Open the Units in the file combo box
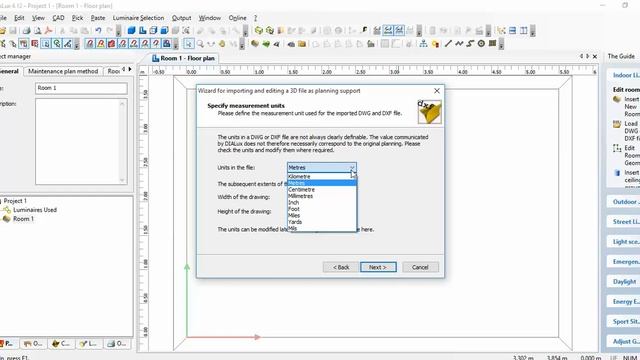The height and width of the screenshot is (360, 640). coord(322,167)
